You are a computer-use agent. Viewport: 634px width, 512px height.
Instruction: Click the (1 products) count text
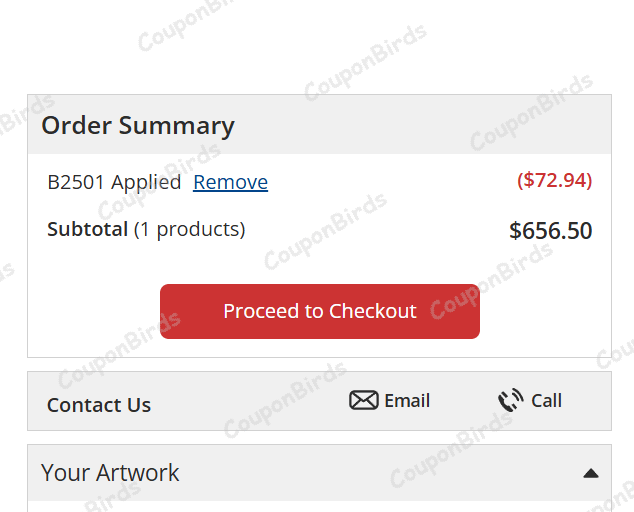coord(189,229)
